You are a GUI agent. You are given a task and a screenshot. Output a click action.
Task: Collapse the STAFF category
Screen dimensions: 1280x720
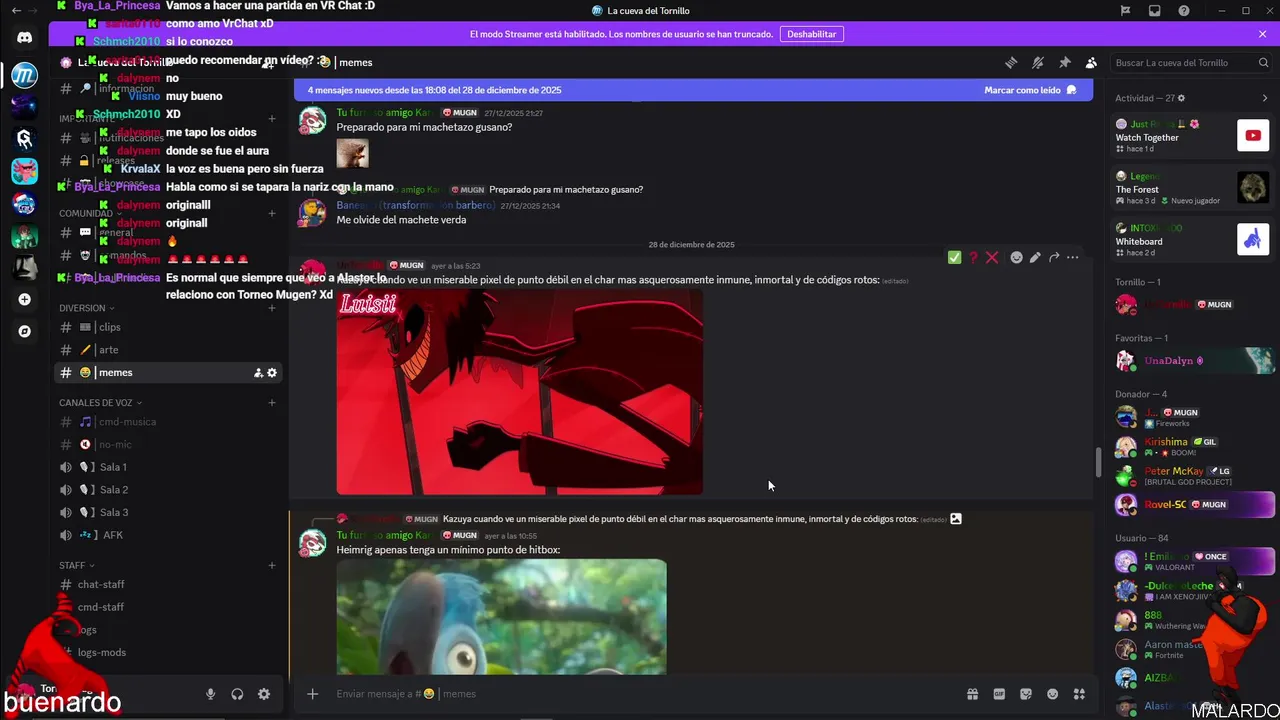point(77,566)
